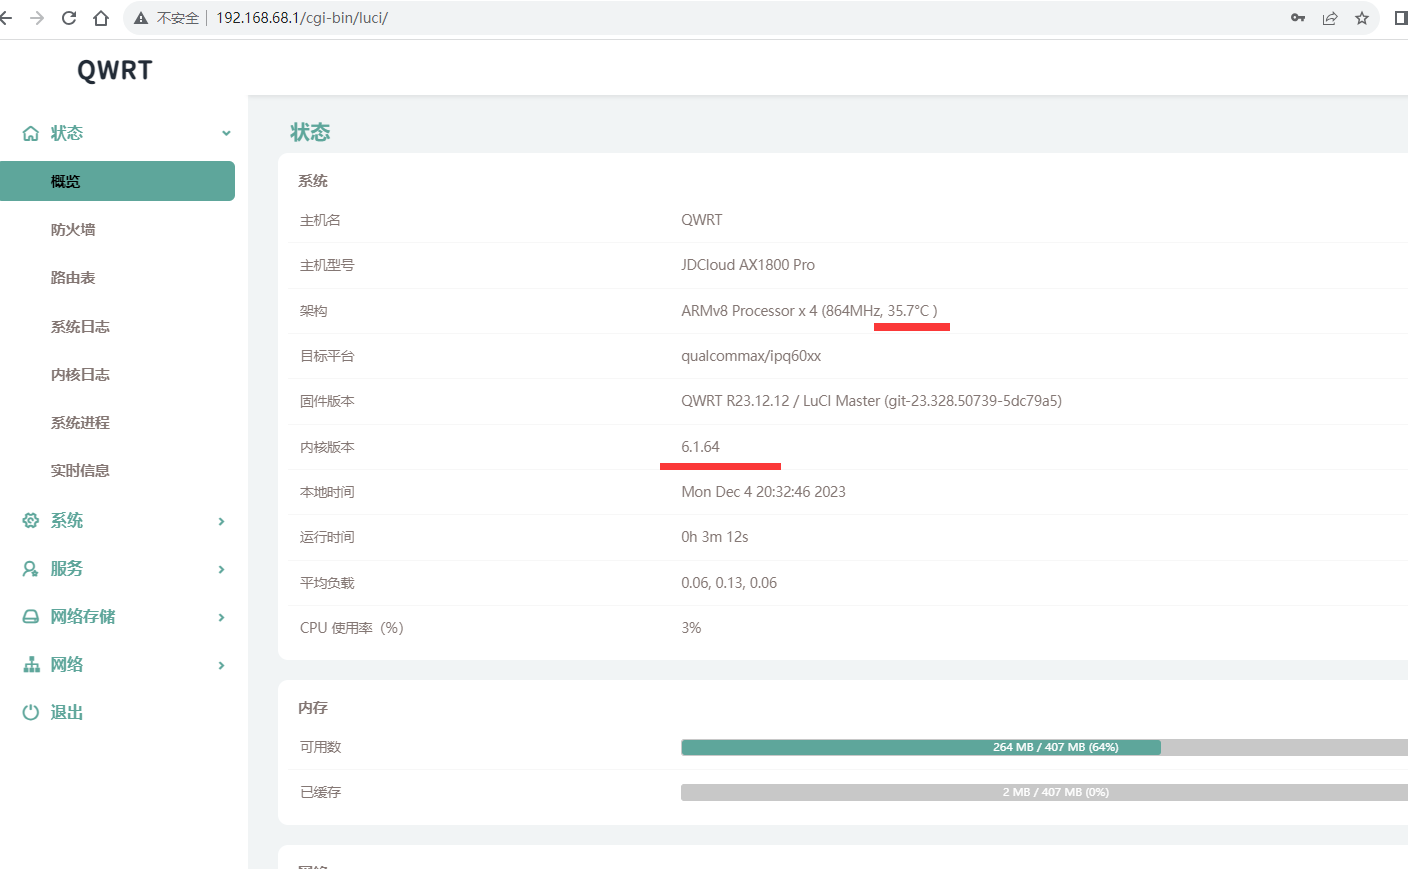Open the 防火墙 page
The image size is (1408, 869).
pos(73,230)
